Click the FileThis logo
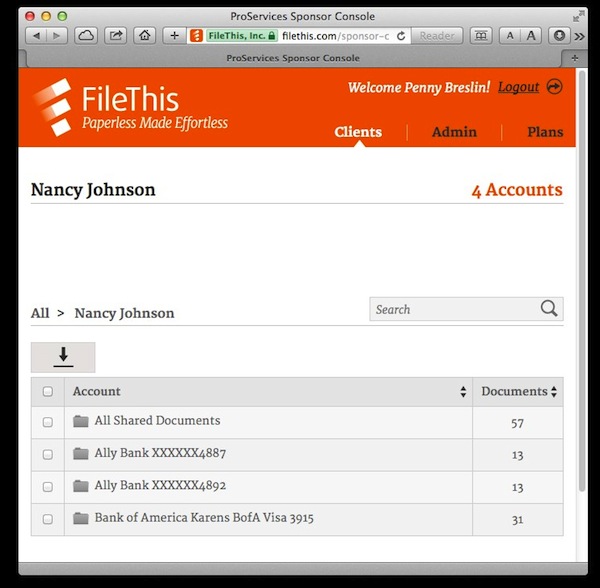 pyautogui.click(x=130, y=108)
